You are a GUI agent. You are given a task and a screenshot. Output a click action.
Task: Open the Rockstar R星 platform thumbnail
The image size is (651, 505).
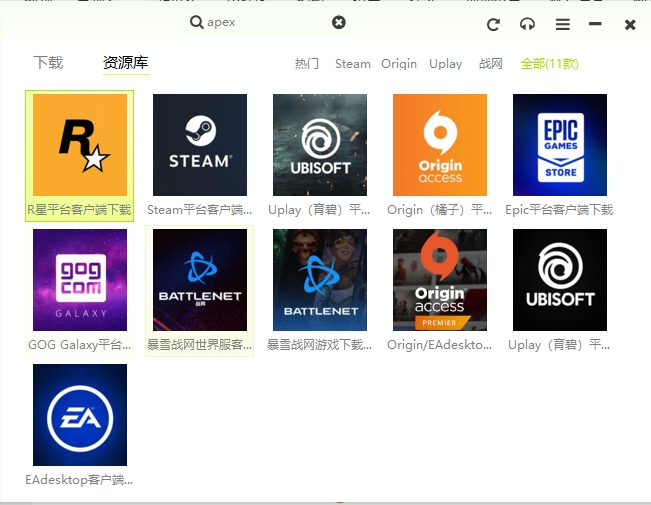point(80,145)
